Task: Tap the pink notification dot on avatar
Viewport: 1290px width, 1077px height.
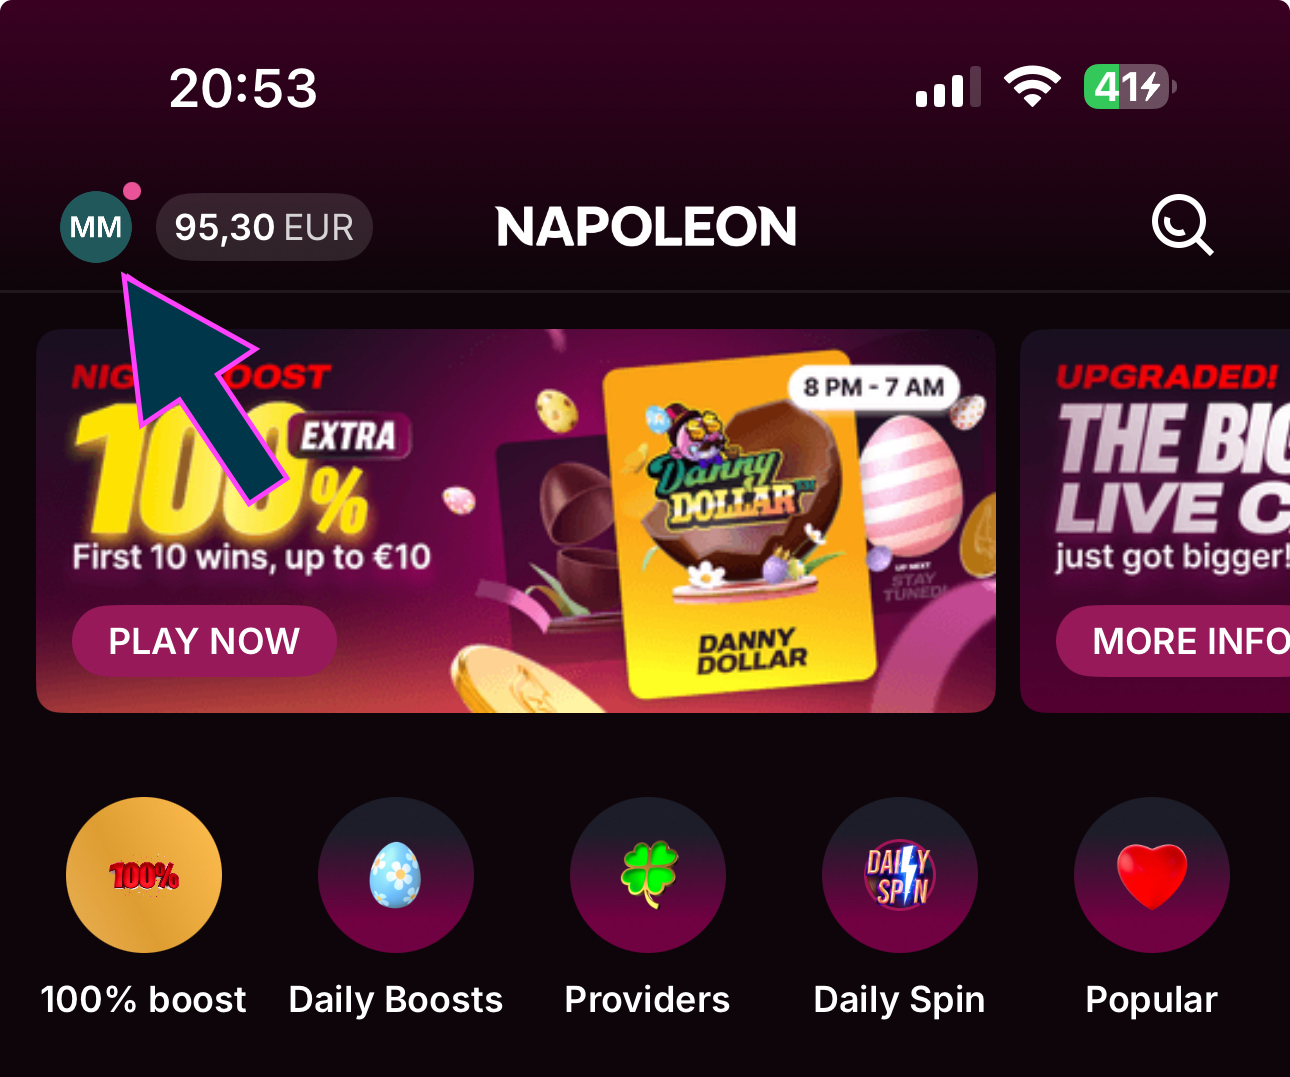Action: 132,191
